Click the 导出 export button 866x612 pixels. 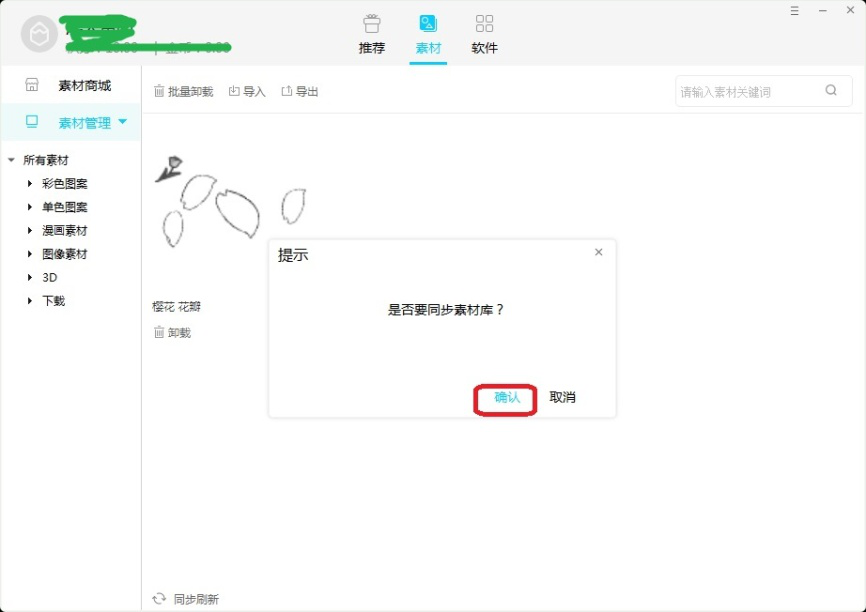pyautogui.click(x=300, y=92)
